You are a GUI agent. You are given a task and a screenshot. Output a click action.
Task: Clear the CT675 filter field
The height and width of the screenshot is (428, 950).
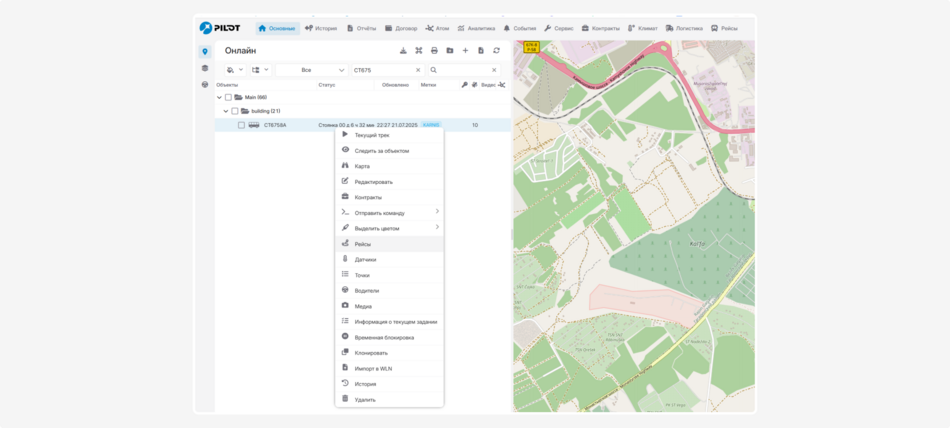[x=418, y=70]
